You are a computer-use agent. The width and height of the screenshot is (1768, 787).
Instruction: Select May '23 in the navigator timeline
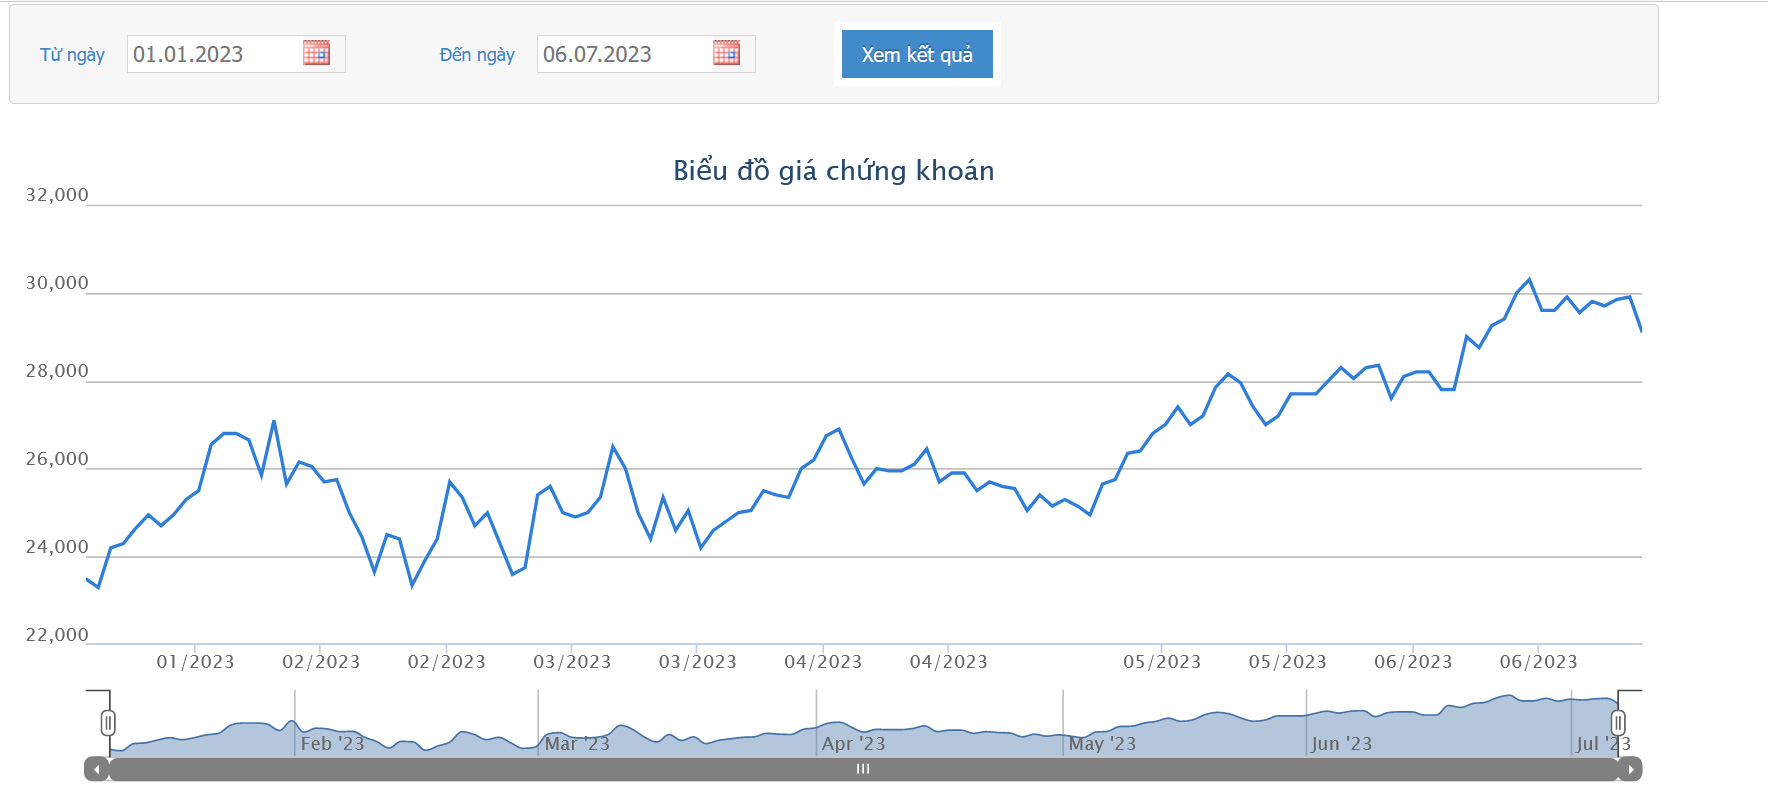click(1102, 743)
